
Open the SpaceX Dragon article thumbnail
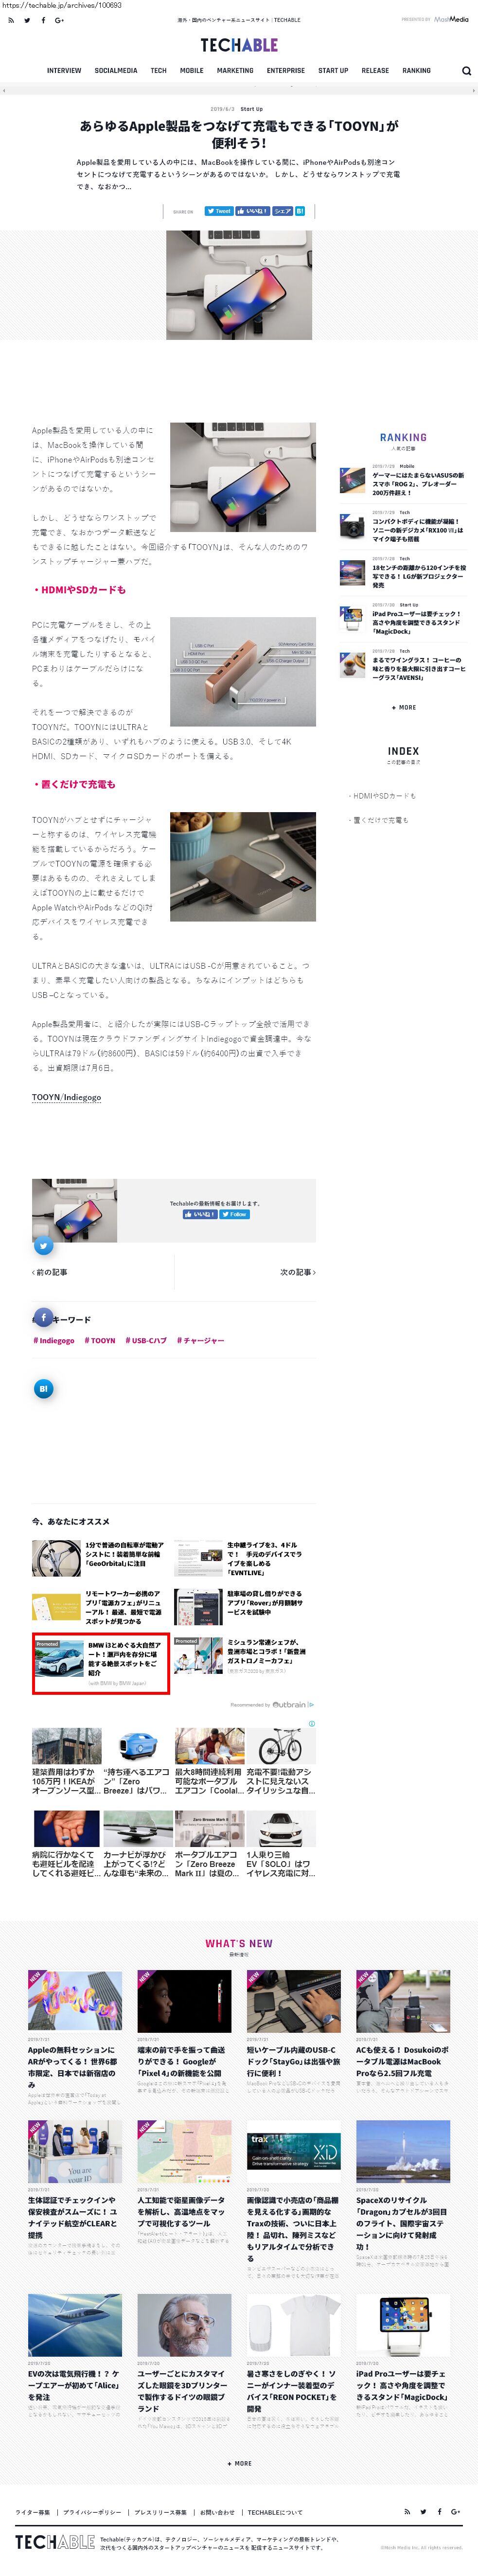coord(403,2151)
